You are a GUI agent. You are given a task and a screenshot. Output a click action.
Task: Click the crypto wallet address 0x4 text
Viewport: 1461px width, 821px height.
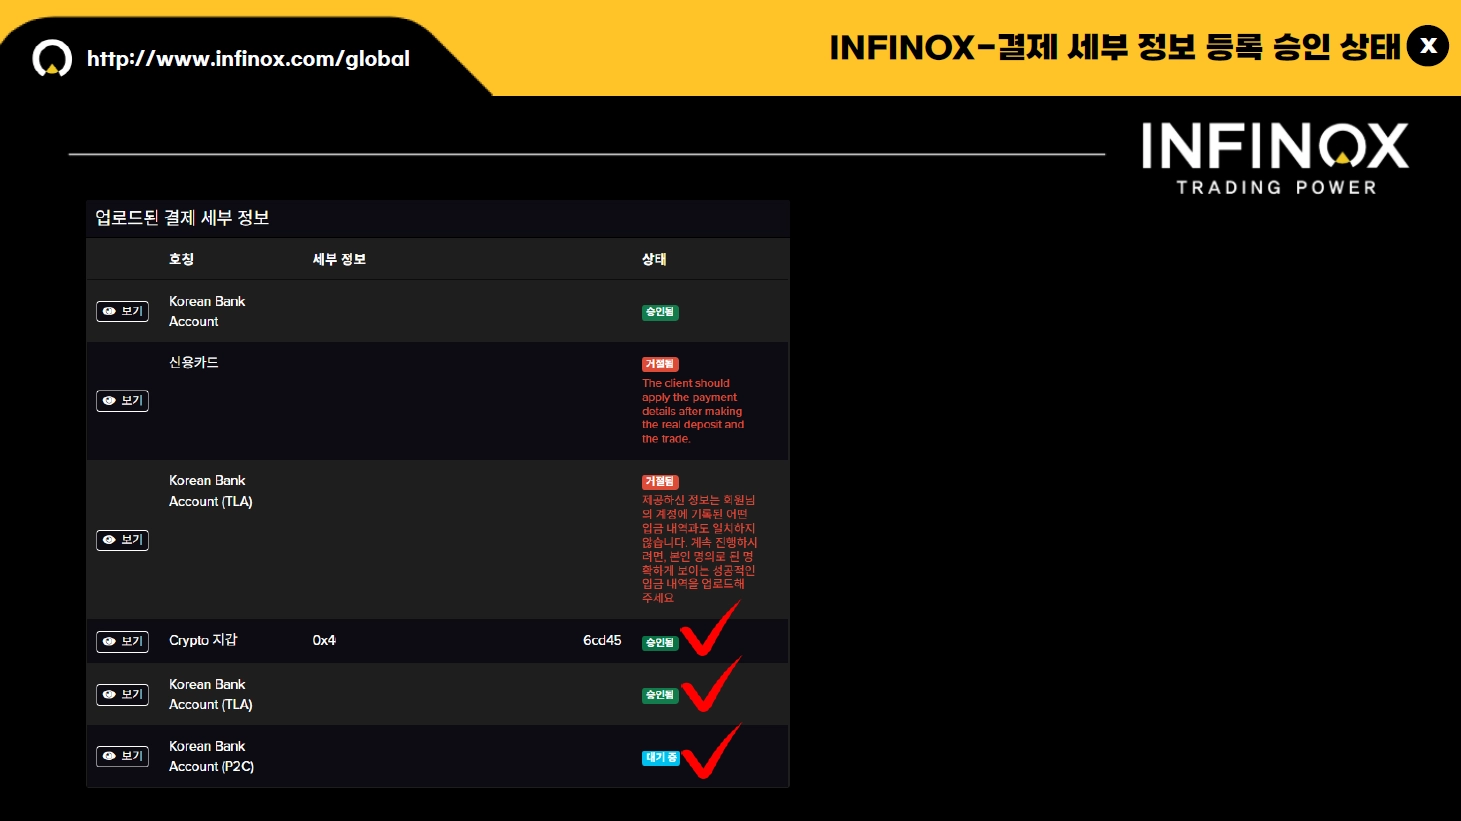point(324,641)
